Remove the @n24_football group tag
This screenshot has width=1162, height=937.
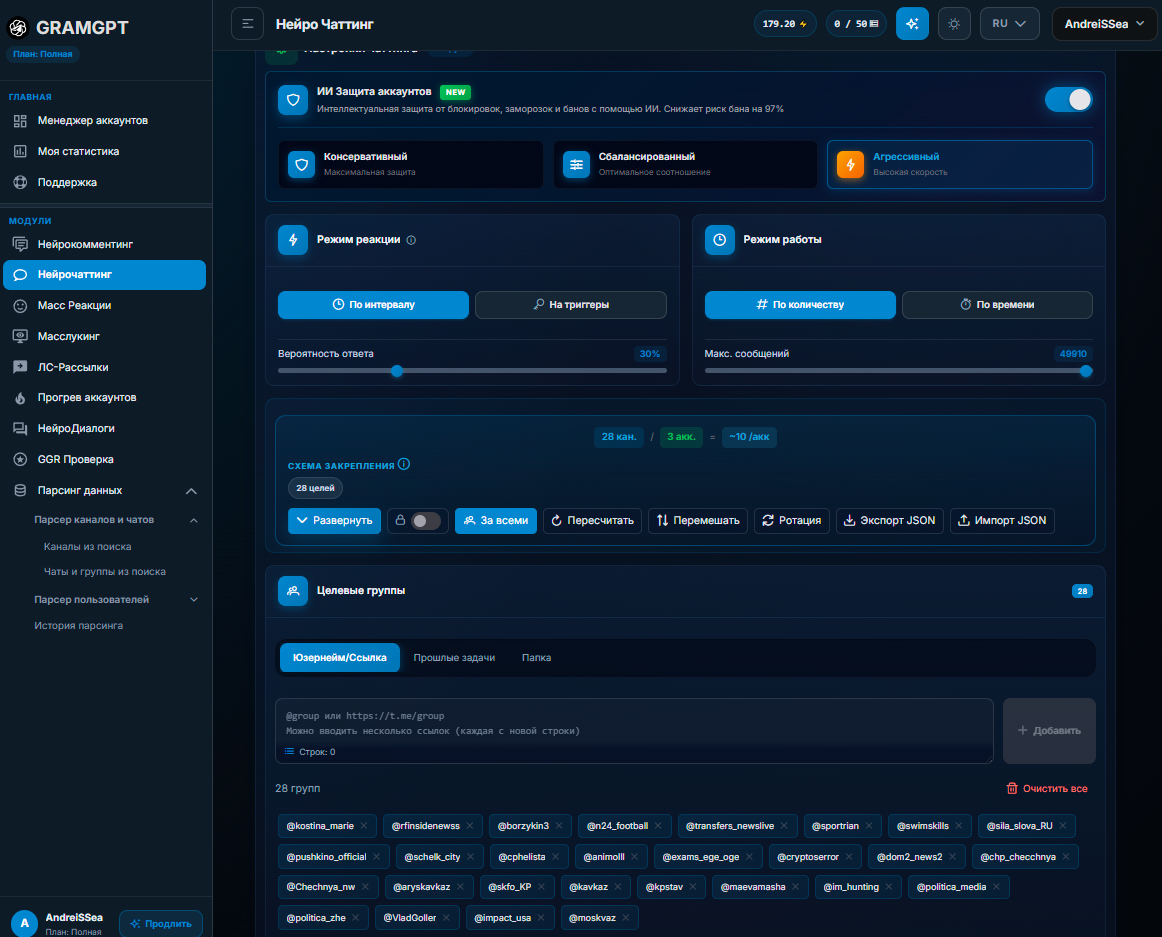click(658, 826)
